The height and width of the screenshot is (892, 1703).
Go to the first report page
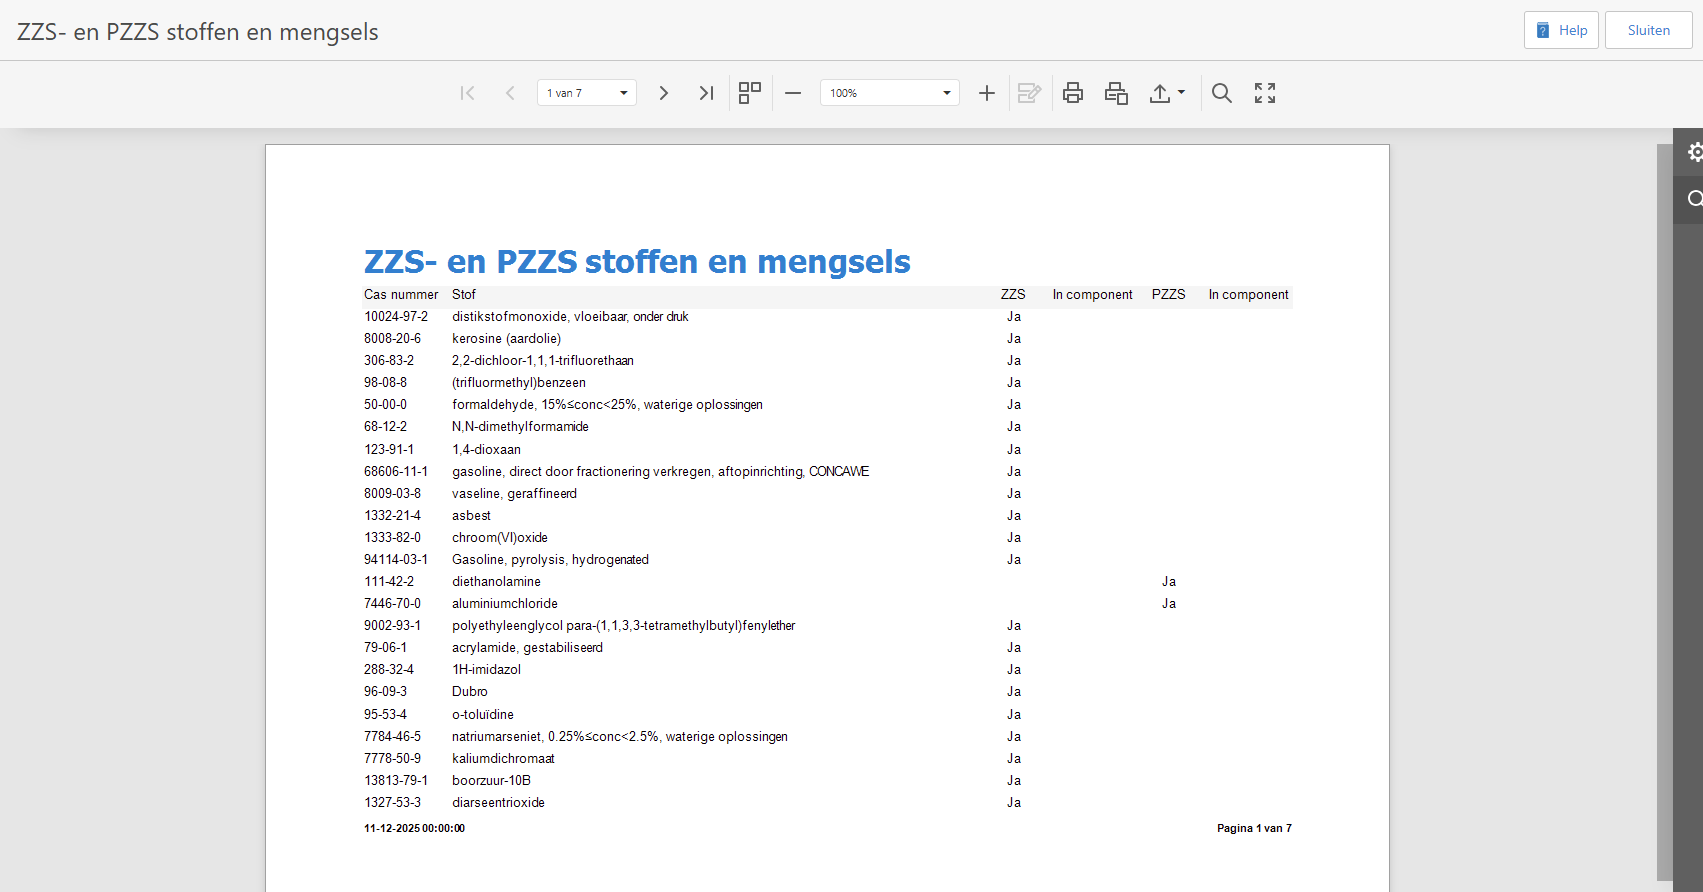click(x=467, y=93)
